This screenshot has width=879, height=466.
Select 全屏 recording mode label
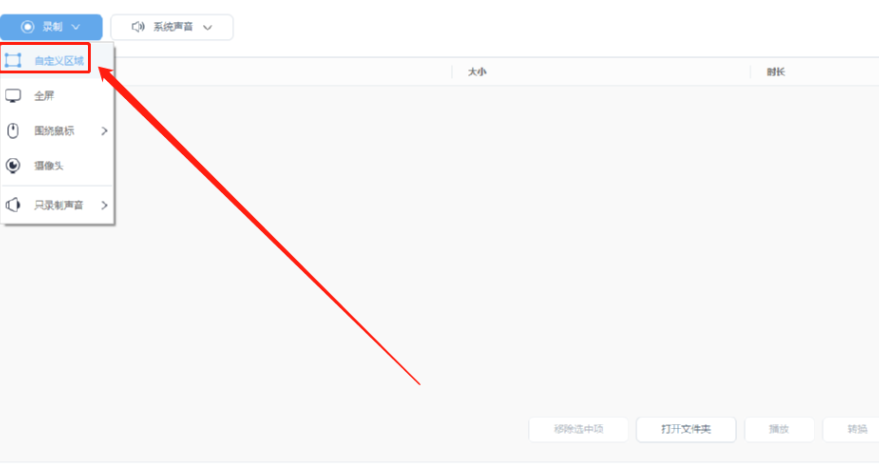[x=44, y=96]
